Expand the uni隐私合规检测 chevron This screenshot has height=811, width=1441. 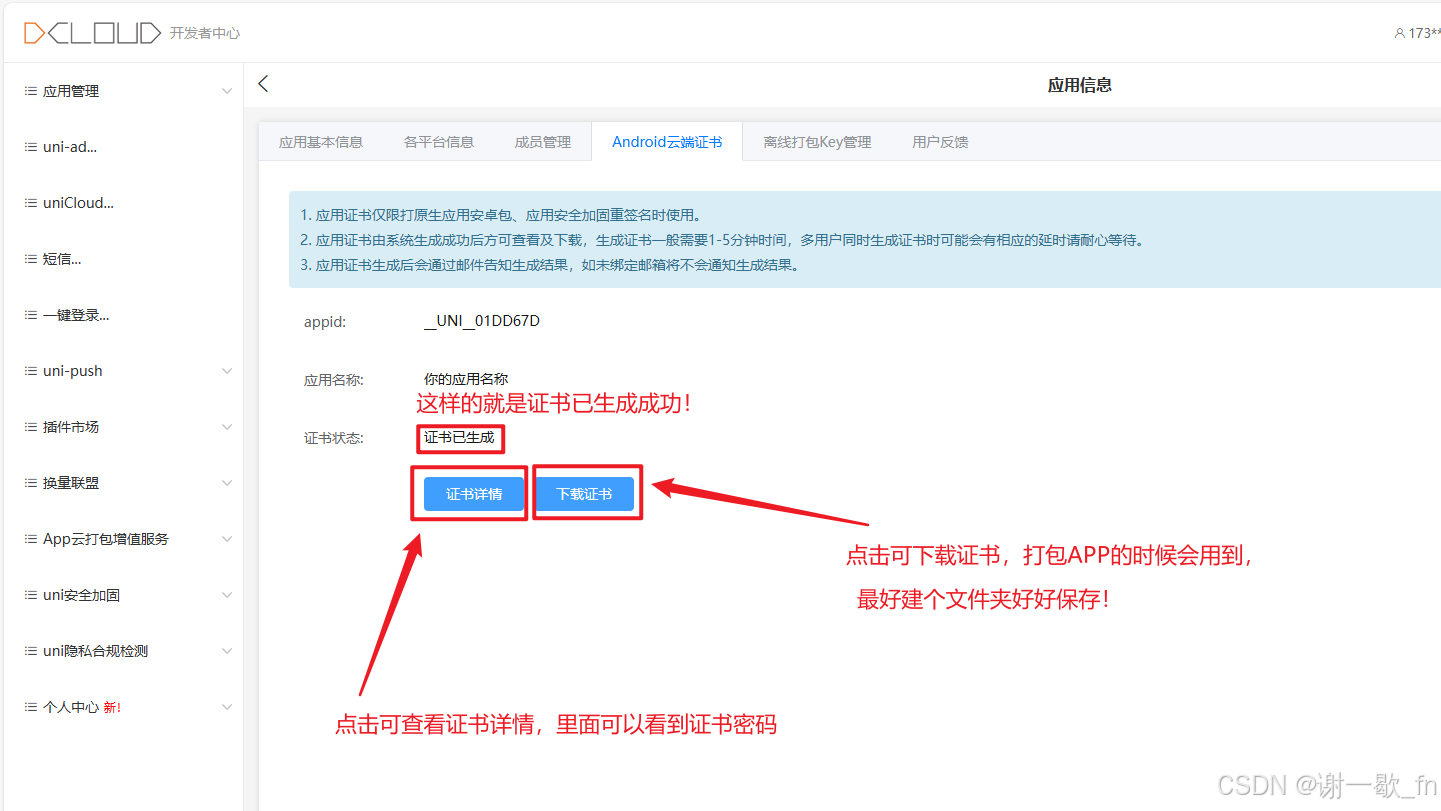coord(227,651)
